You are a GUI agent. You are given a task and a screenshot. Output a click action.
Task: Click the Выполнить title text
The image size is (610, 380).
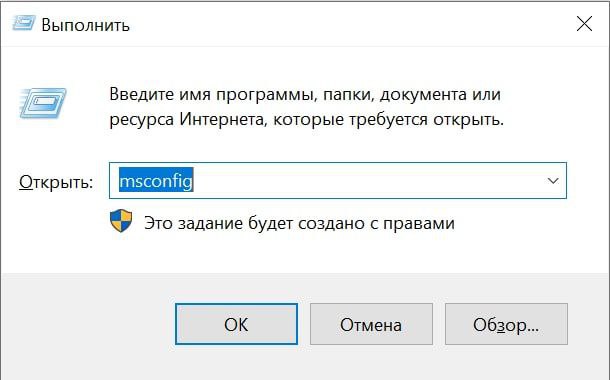pos(86,25)
